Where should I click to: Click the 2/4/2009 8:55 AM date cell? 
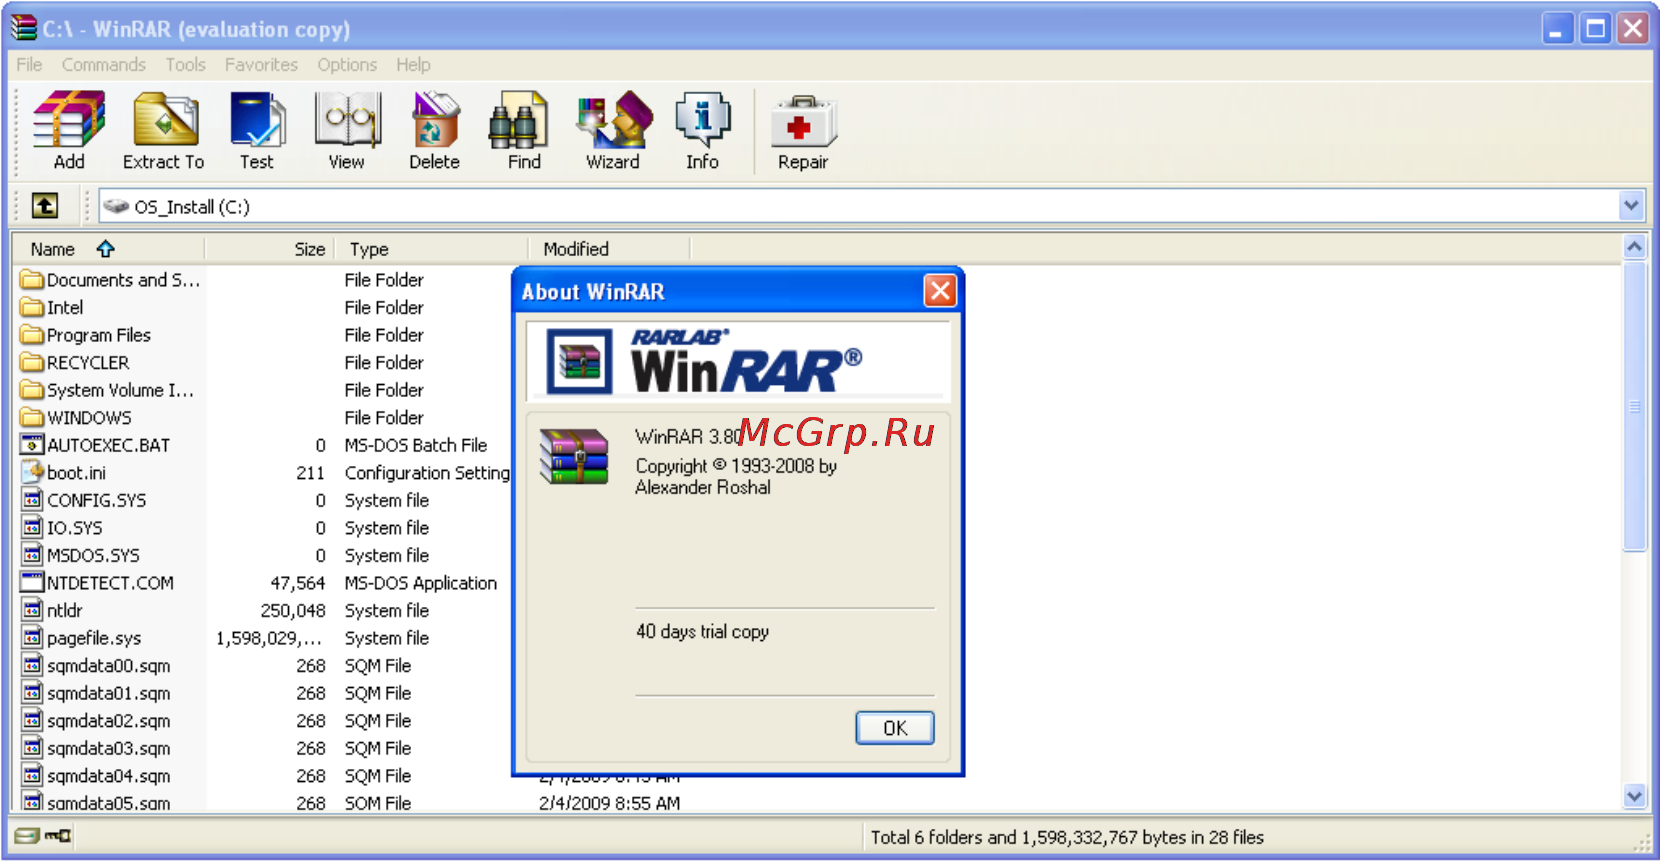click(609, 803)
